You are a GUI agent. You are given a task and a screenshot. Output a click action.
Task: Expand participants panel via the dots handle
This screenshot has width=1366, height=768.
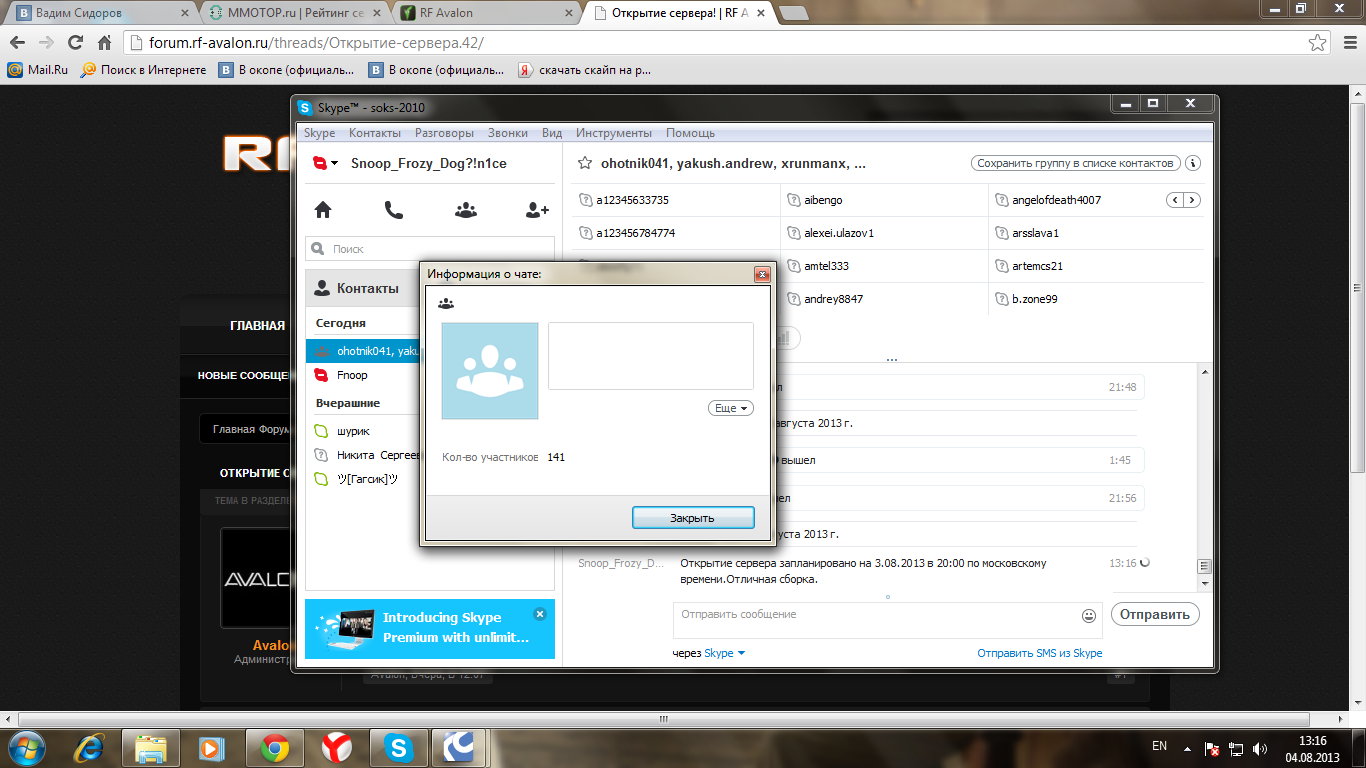pos(891,358)
